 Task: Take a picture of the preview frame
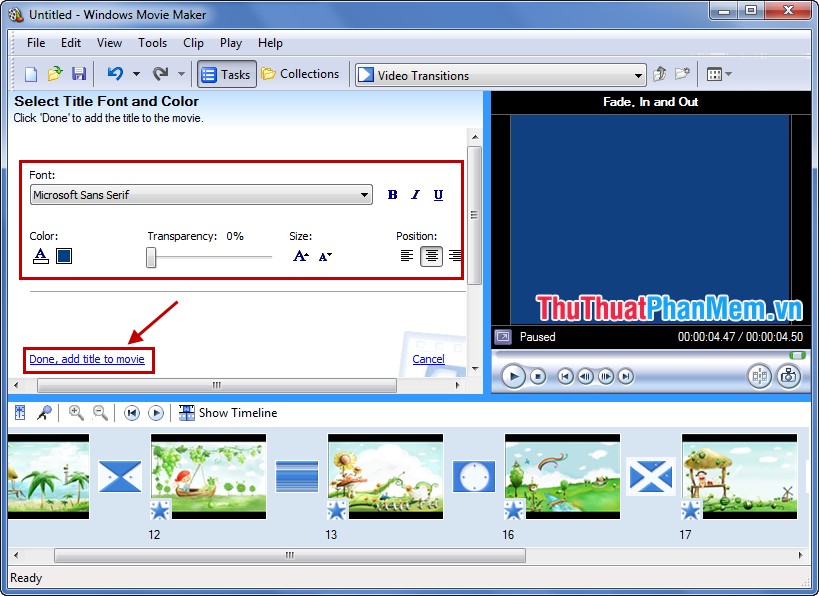point(788,376)
